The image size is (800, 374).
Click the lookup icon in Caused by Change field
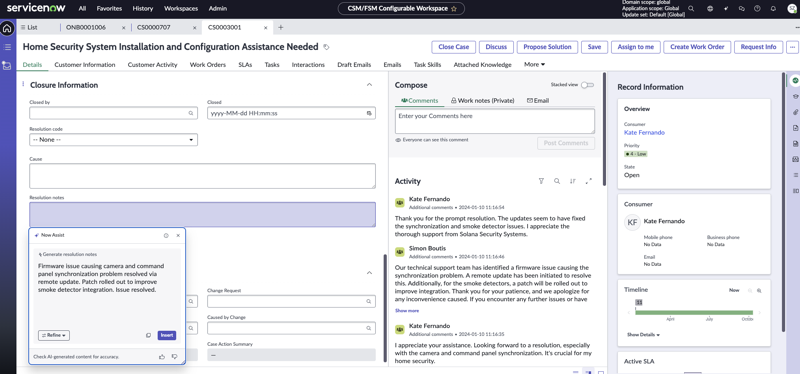pyautogui.click(x=369, y=328)
